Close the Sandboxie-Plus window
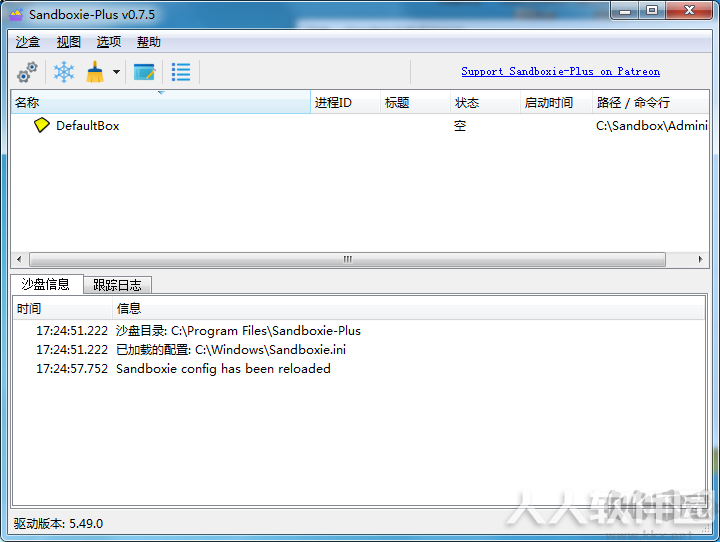The width and height of the screenshot is (720, 542). tap(689, 11)
